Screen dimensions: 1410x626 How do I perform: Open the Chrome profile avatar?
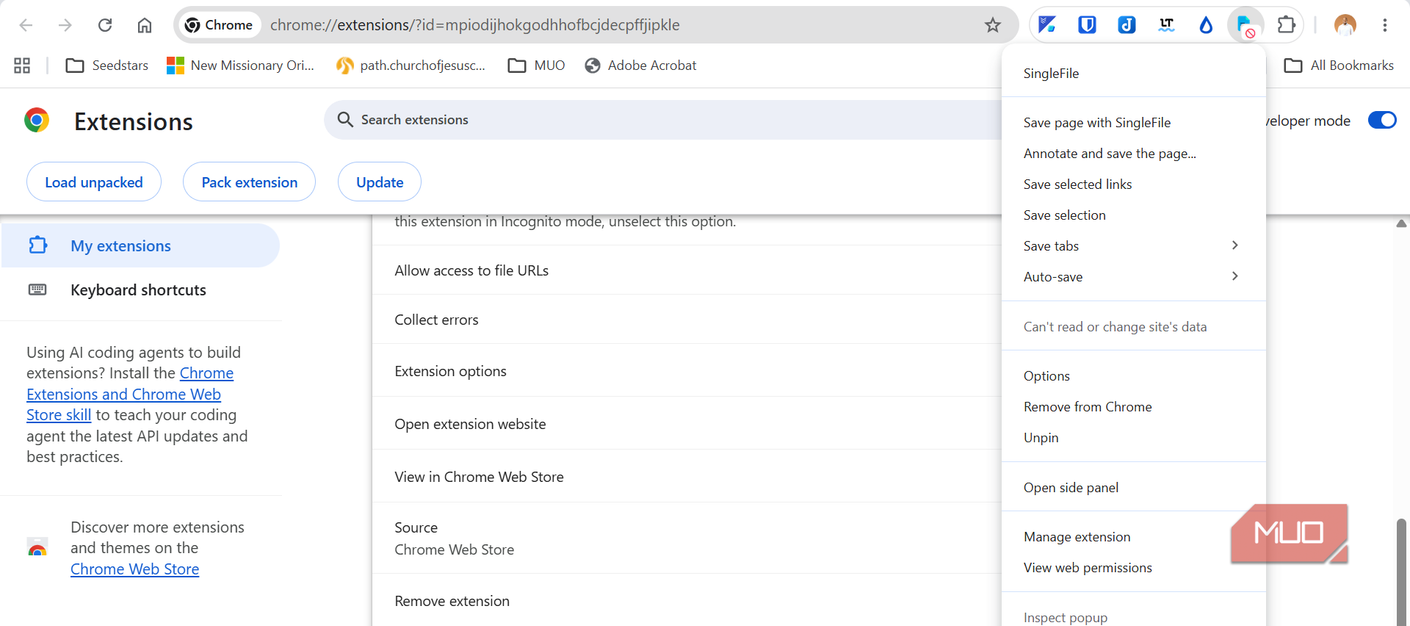pos(1345,25)
